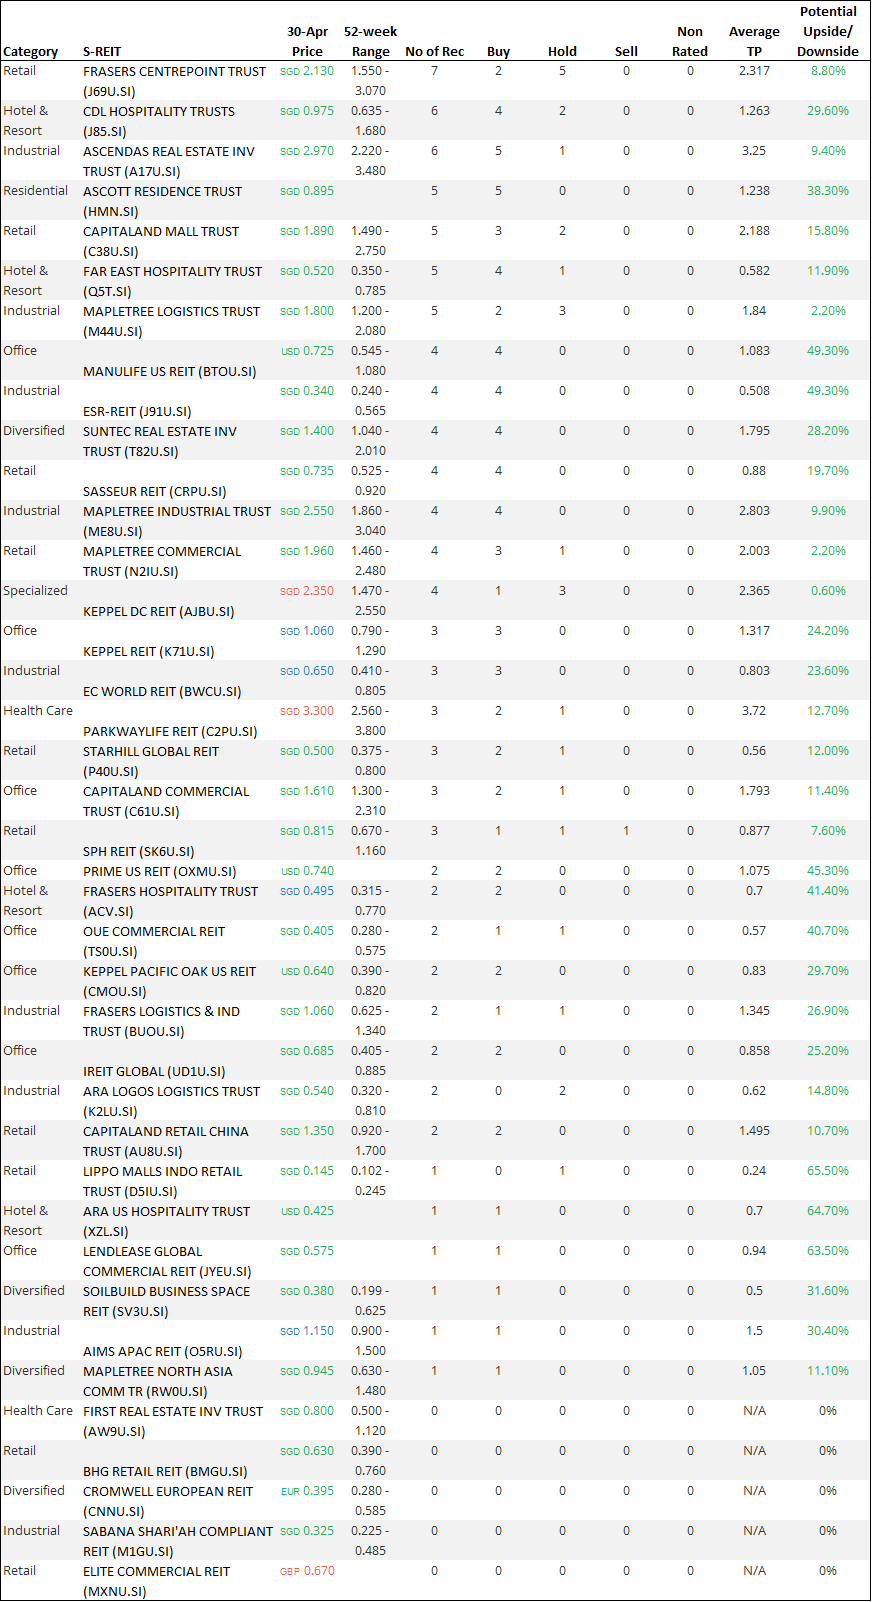The image size is (872, 1602).
Task: Select SASSEUR REIT (CRPU.SI) cell
Action: click(x=154, y=492)
